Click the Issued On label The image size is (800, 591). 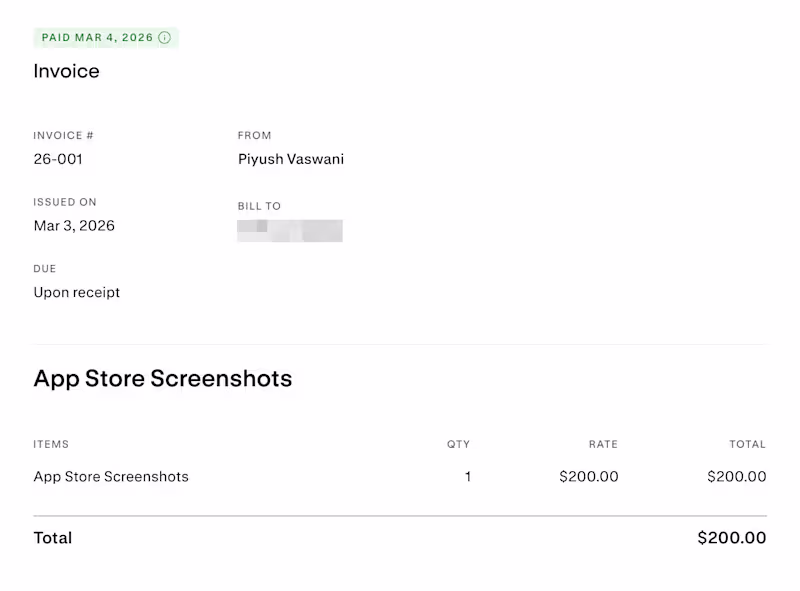(65, 202)
